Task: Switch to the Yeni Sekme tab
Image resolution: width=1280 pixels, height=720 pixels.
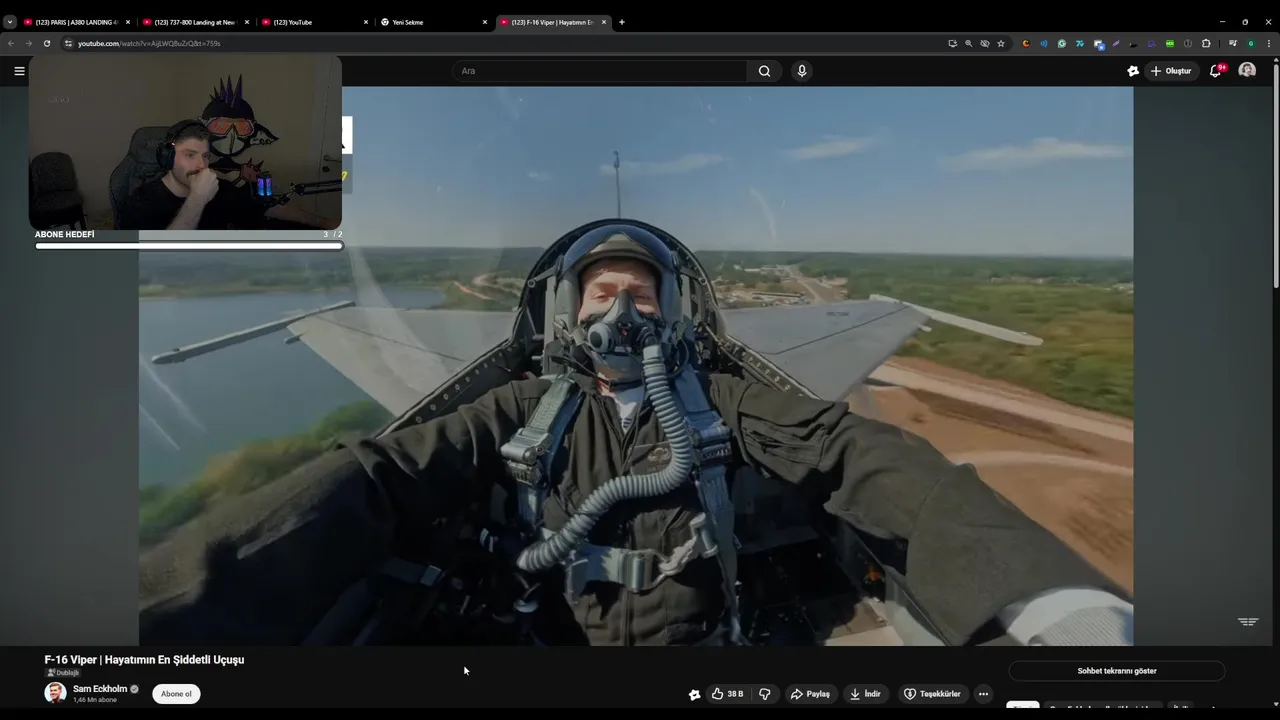Action: pos(434,22)
